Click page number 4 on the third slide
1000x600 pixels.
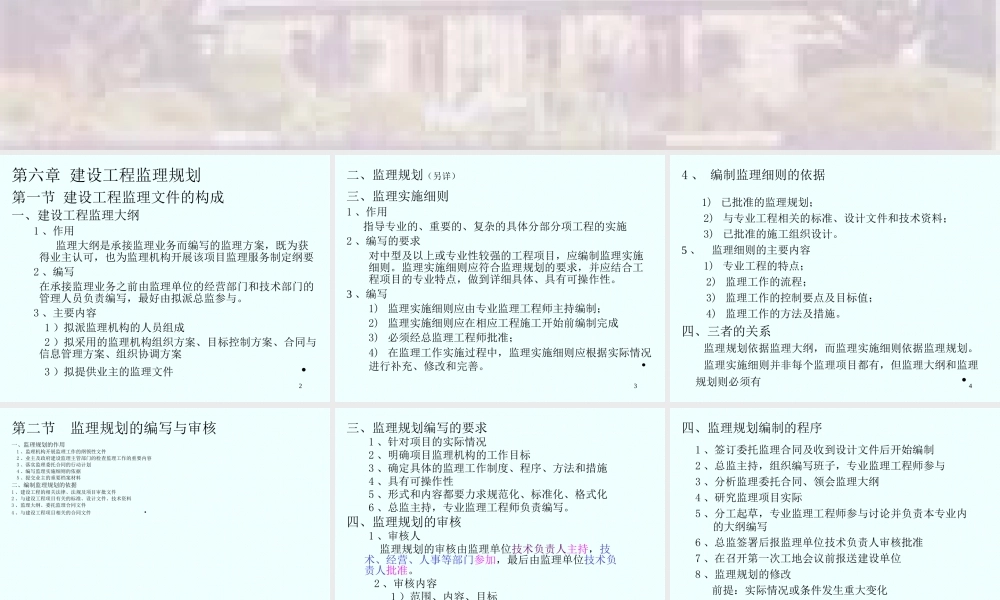click(971, 386)
